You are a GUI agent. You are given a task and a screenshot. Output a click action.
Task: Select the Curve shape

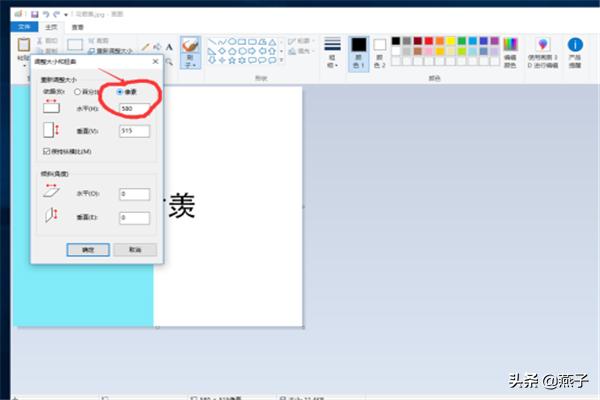point(222,42)
